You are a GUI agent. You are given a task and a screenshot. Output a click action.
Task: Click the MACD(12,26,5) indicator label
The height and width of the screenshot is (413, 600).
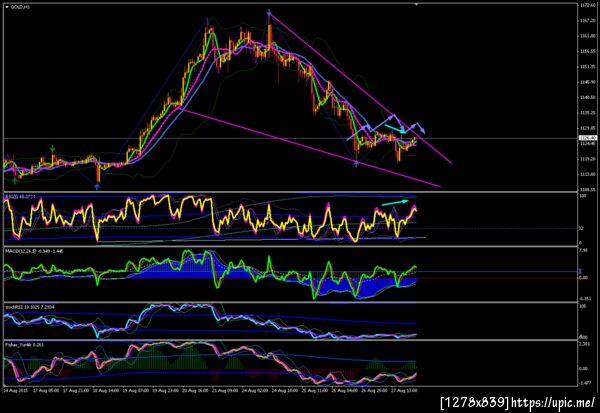click(34, 251)
